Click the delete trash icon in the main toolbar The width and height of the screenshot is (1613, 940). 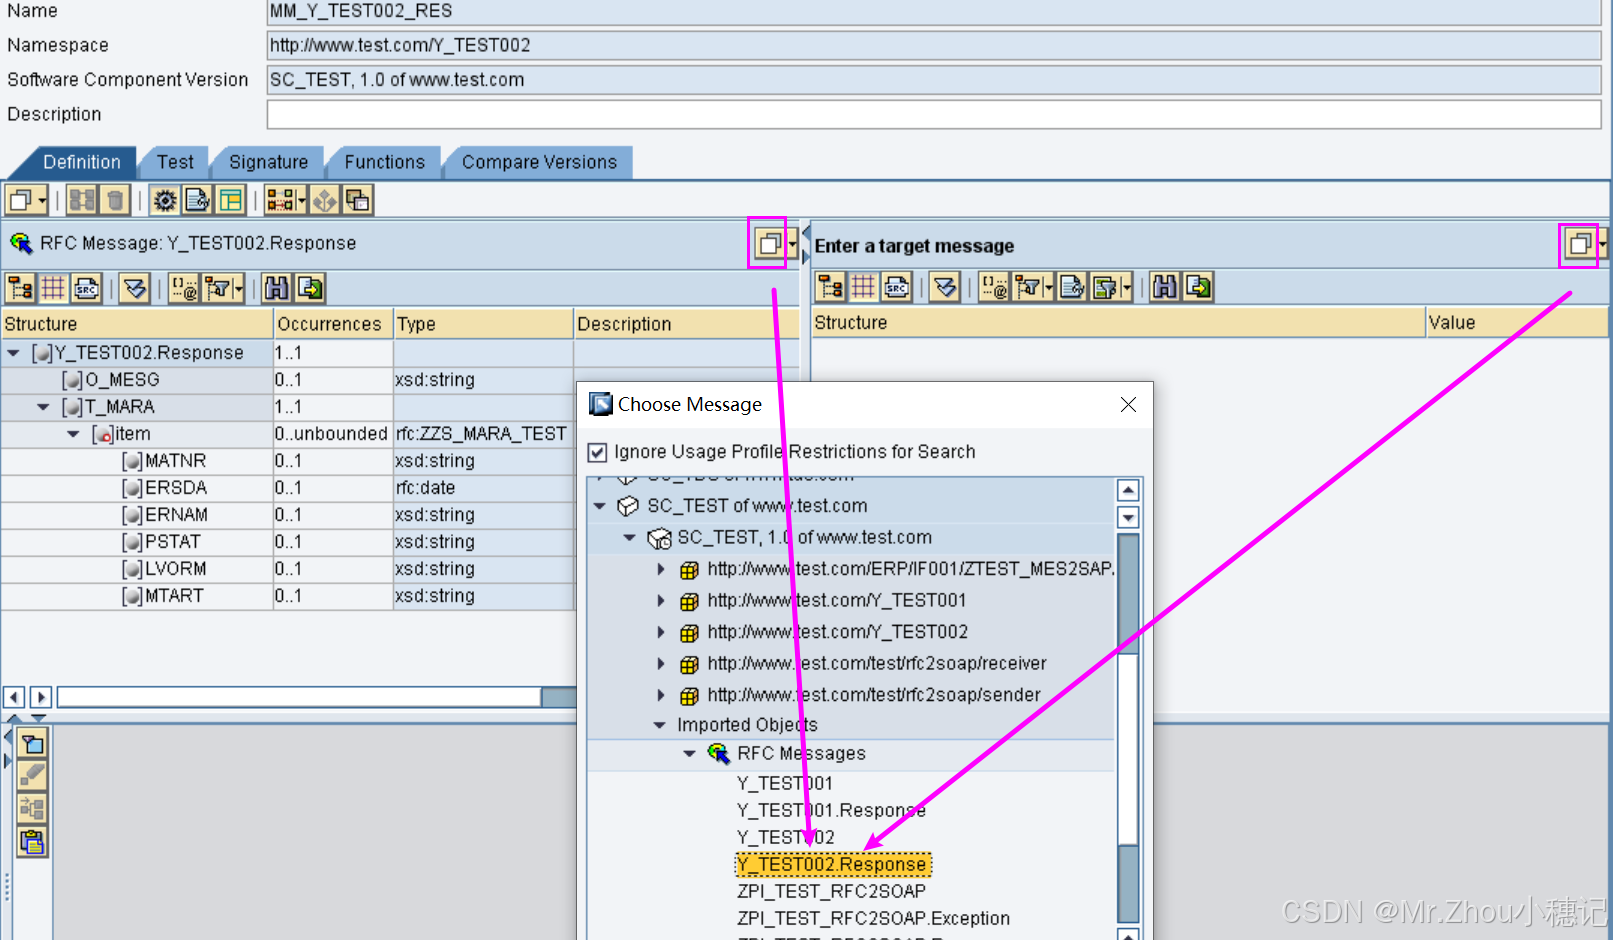(x=116, y=199)
